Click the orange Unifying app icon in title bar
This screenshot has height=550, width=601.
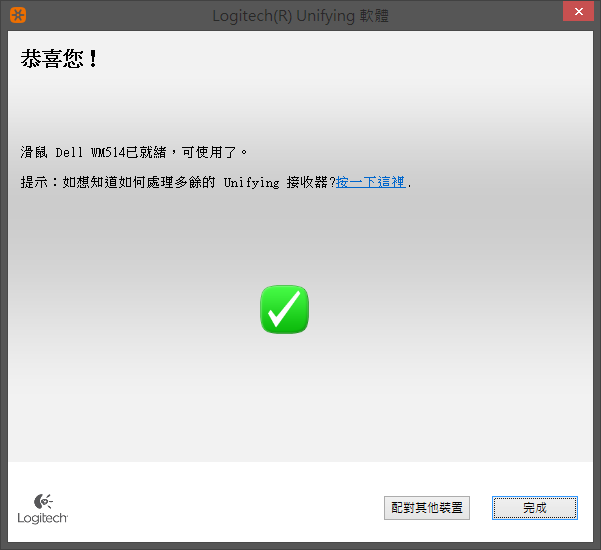pos(18,15)
